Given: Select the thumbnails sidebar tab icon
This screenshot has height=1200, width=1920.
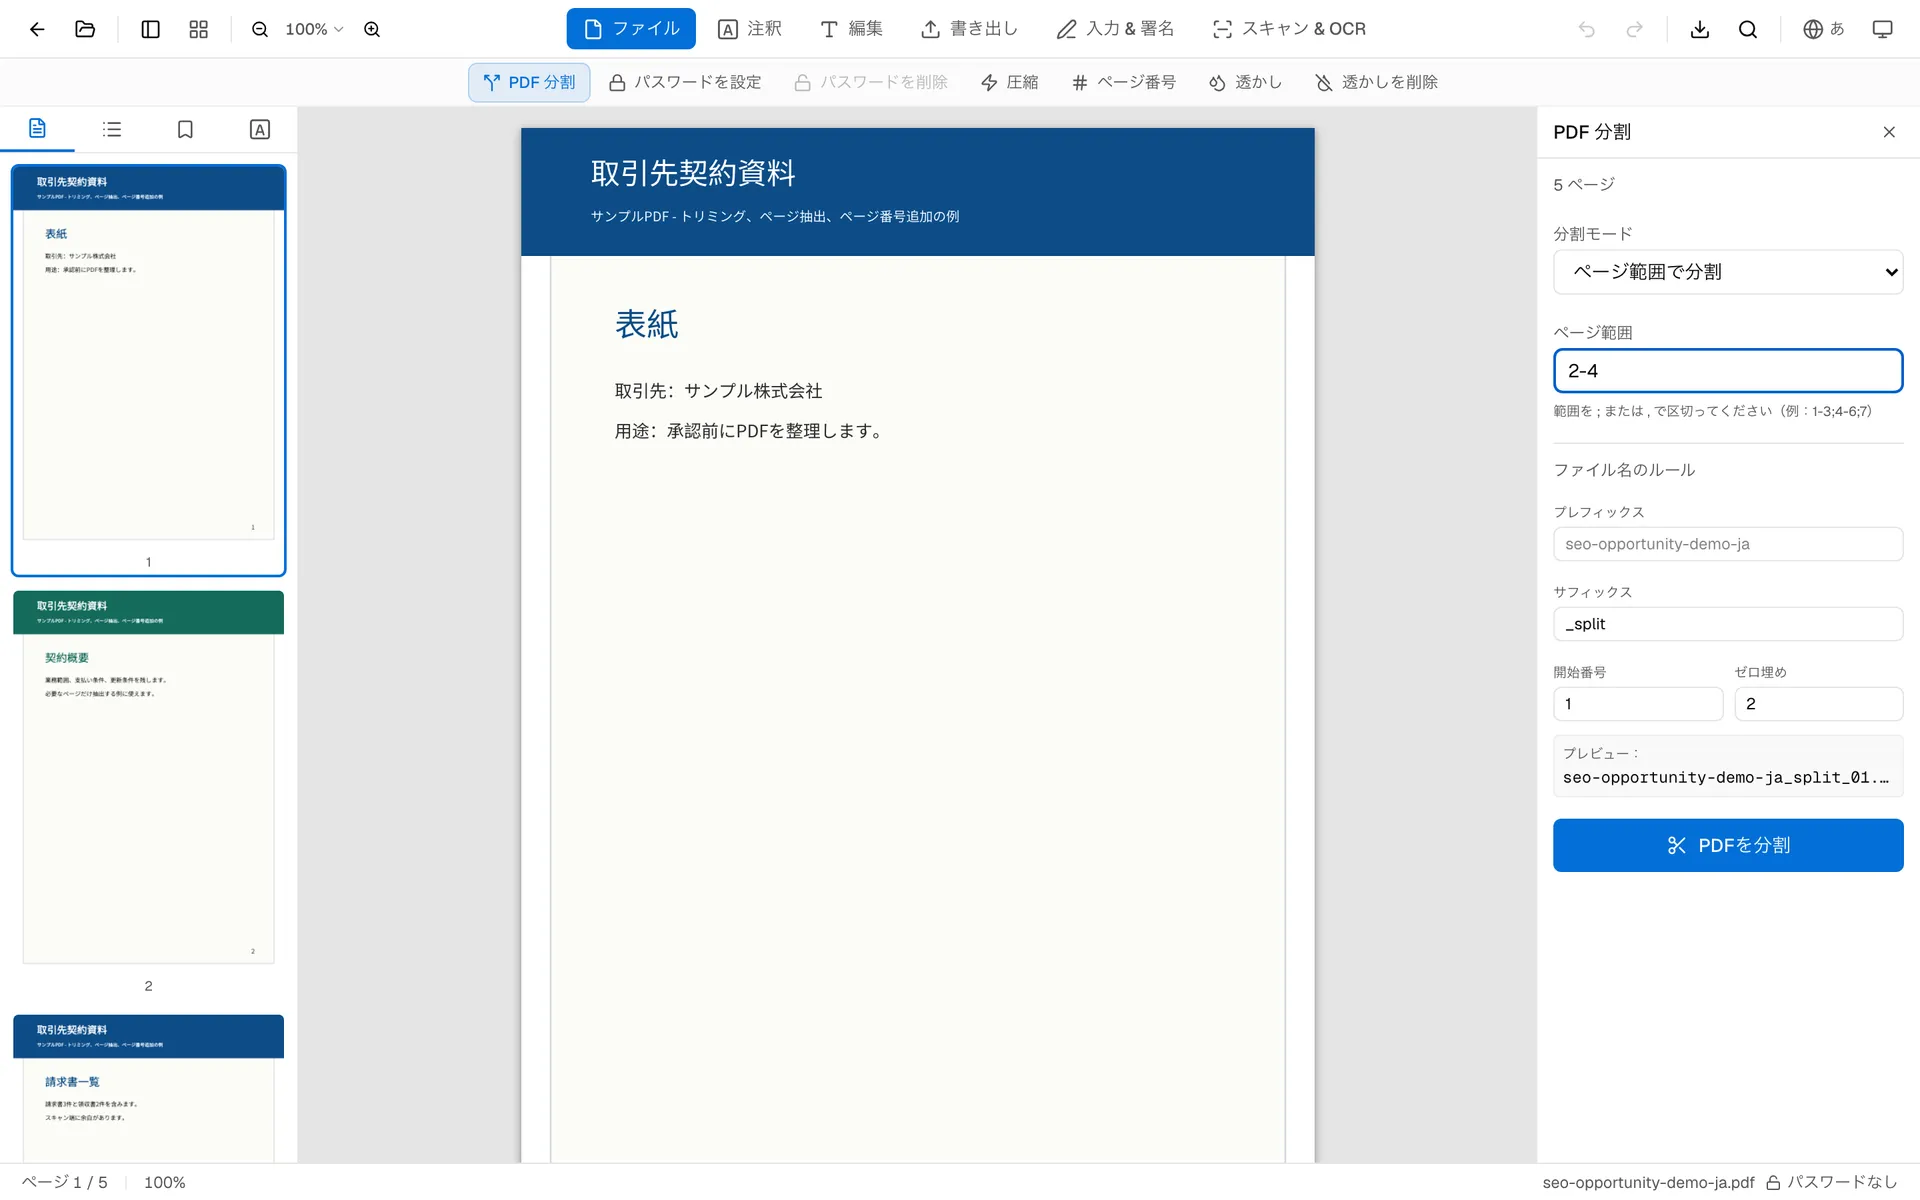Looking at the screenshot, I should click(x=37, y=129).
